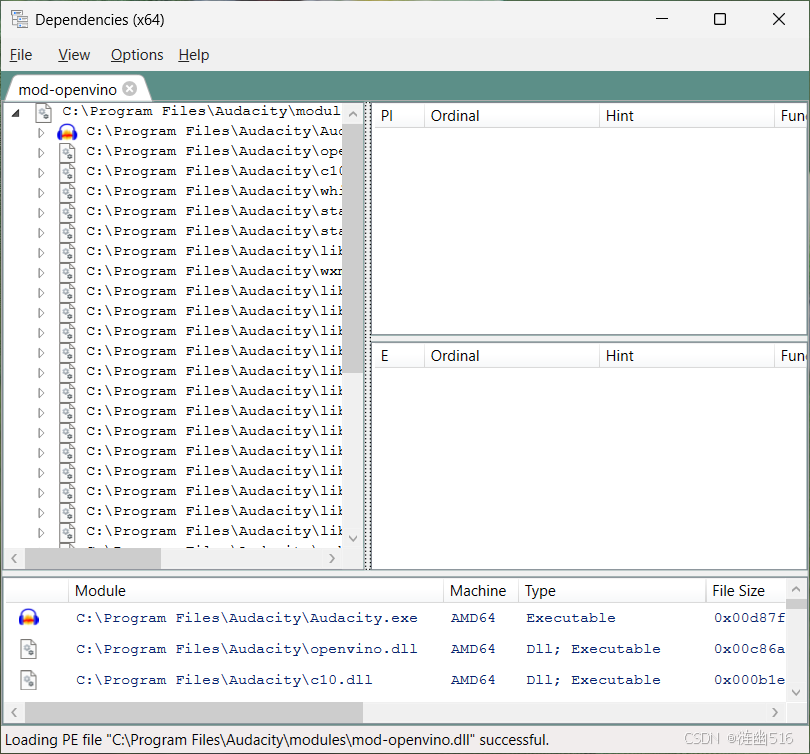The image size is (810, 754).
Task: Sort module list by Type column
Action: coord(612,591)
